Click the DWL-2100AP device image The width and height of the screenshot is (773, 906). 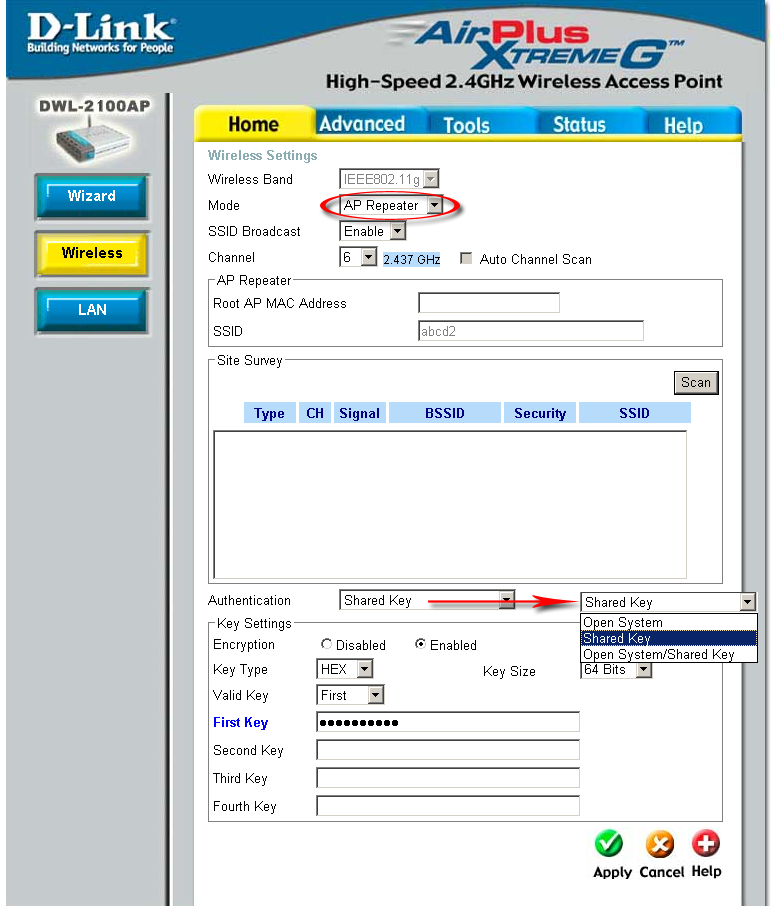[x=92, y=139]
